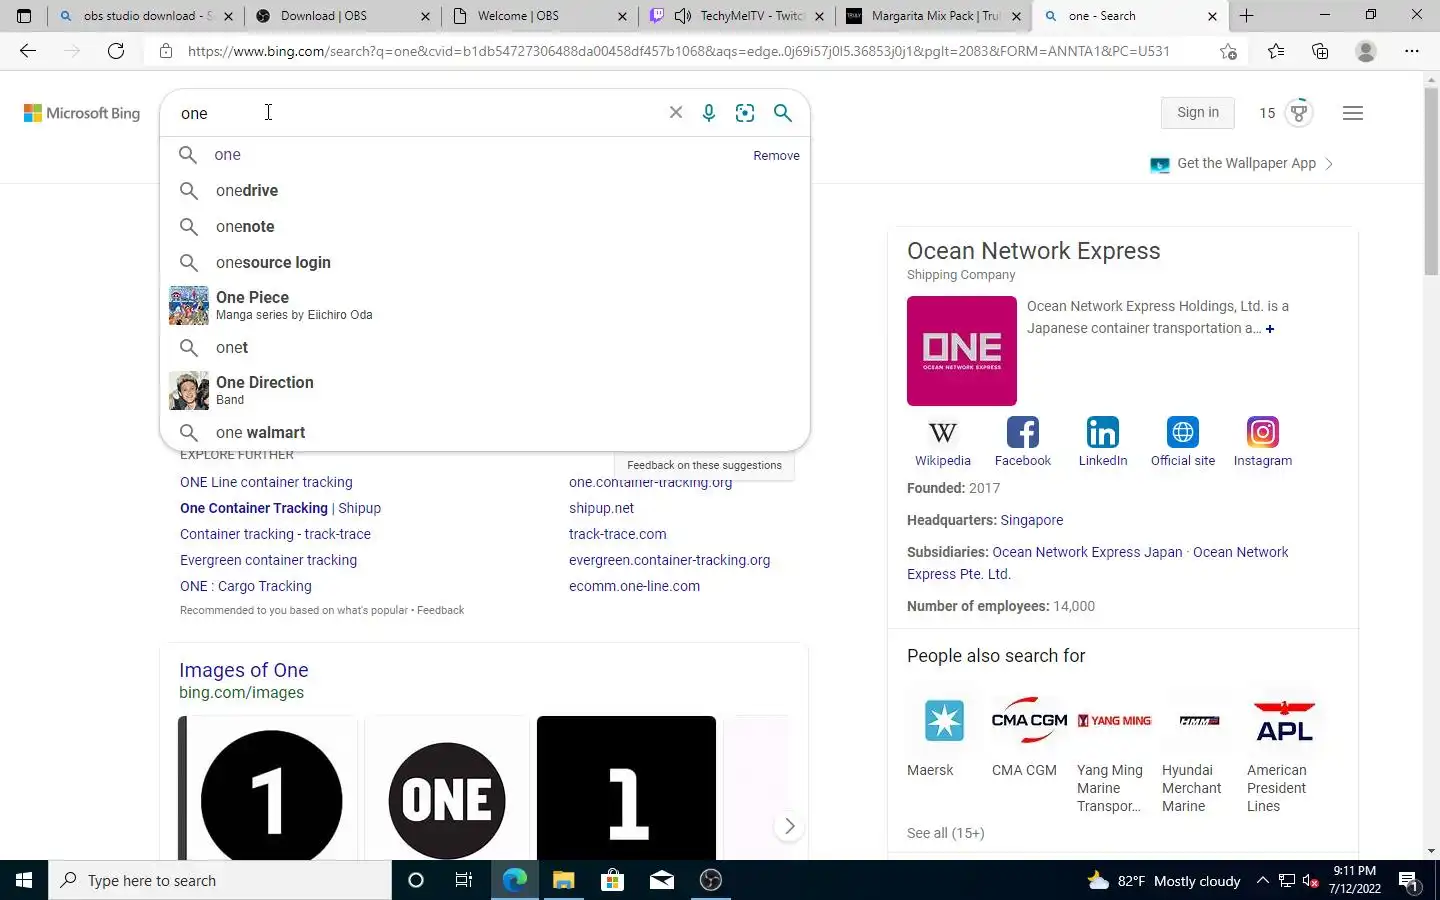Screen dimensions: 1440x900
Task: Open Wikipedia link for Ocean Network Express
Action: 942,442
